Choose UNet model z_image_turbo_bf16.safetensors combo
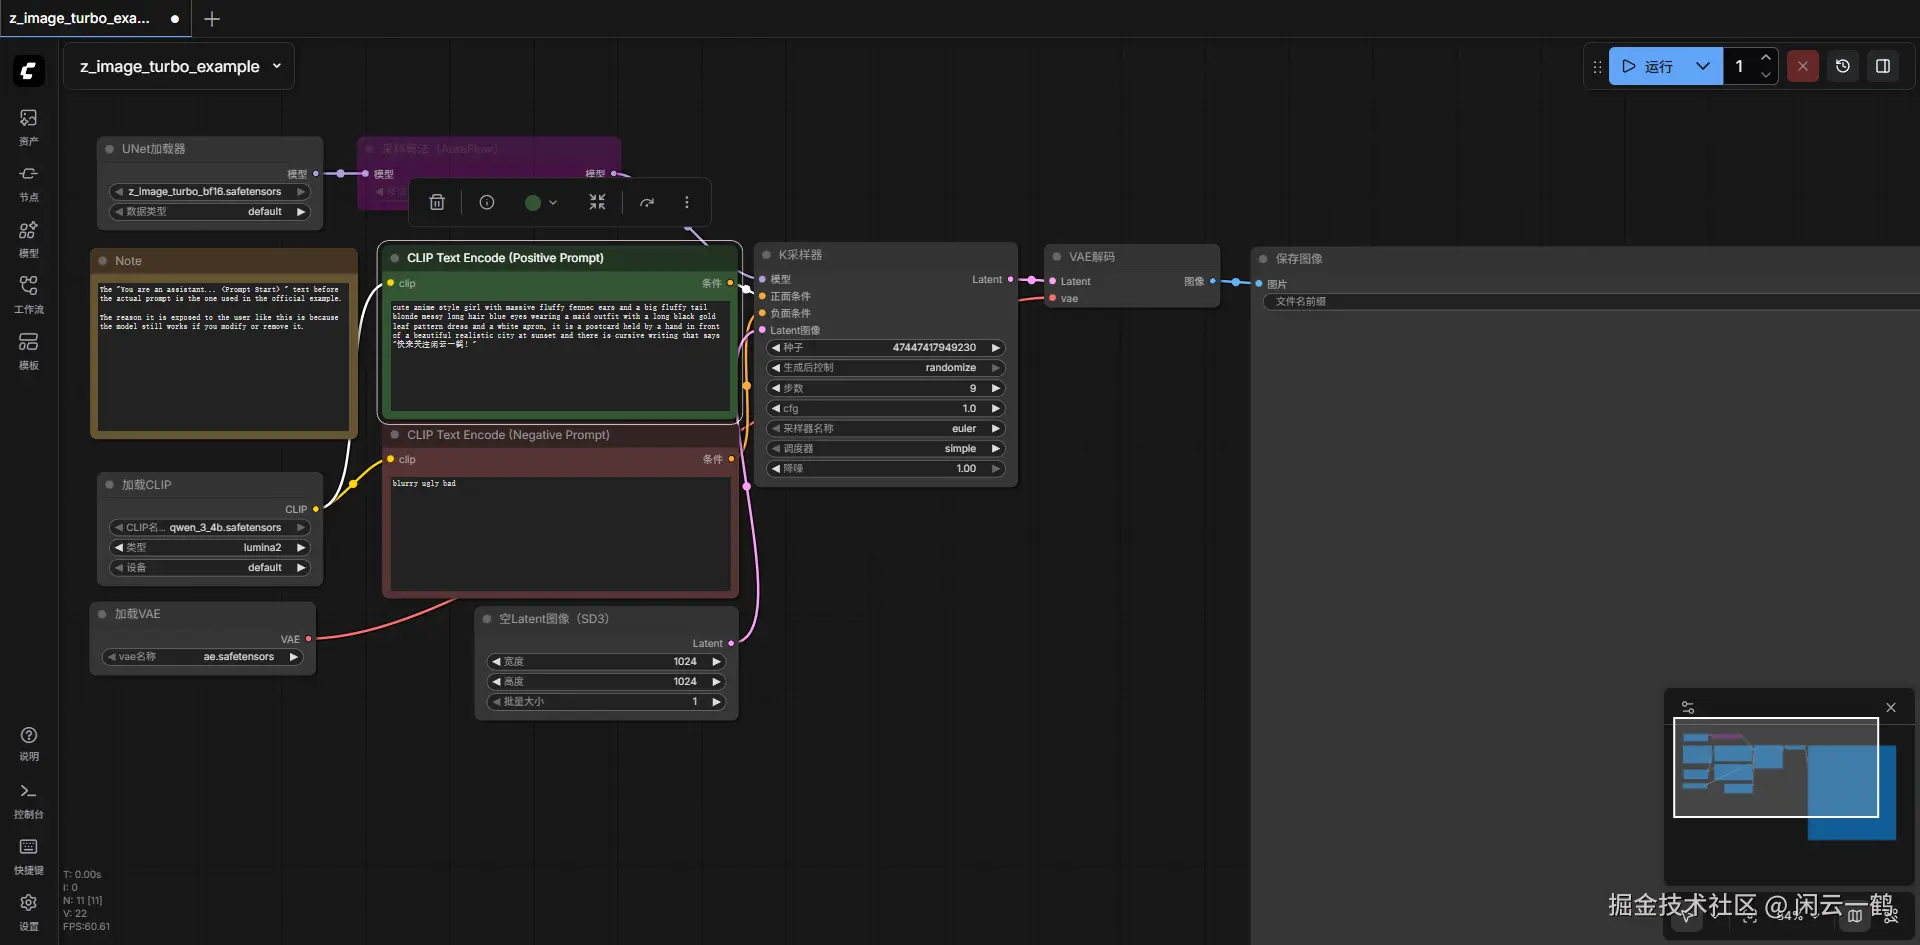Image resolution: width=1920 pixels, height=945 pixels. click(x=210, y=192)
